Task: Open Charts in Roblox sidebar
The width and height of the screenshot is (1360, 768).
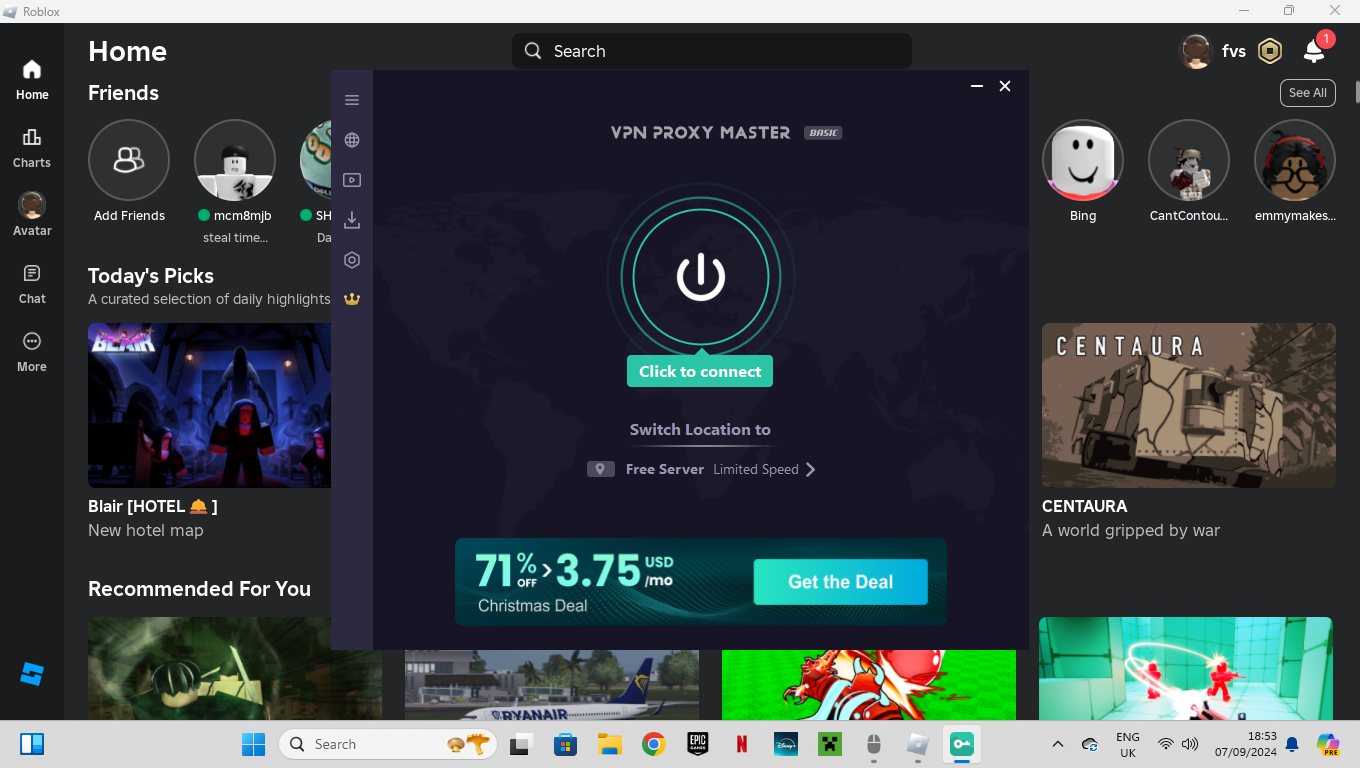Action: [32, 148]
